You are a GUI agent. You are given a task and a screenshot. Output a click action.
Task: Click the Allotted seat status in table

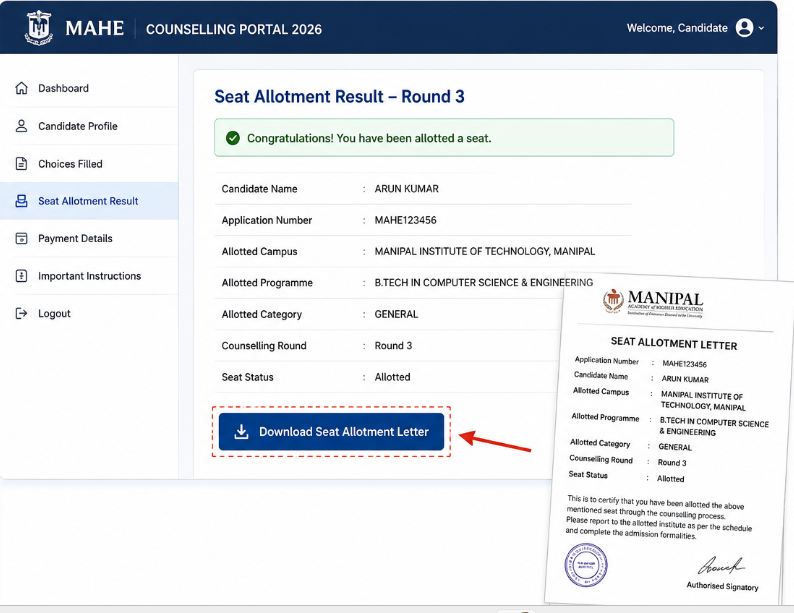(392, 377)
